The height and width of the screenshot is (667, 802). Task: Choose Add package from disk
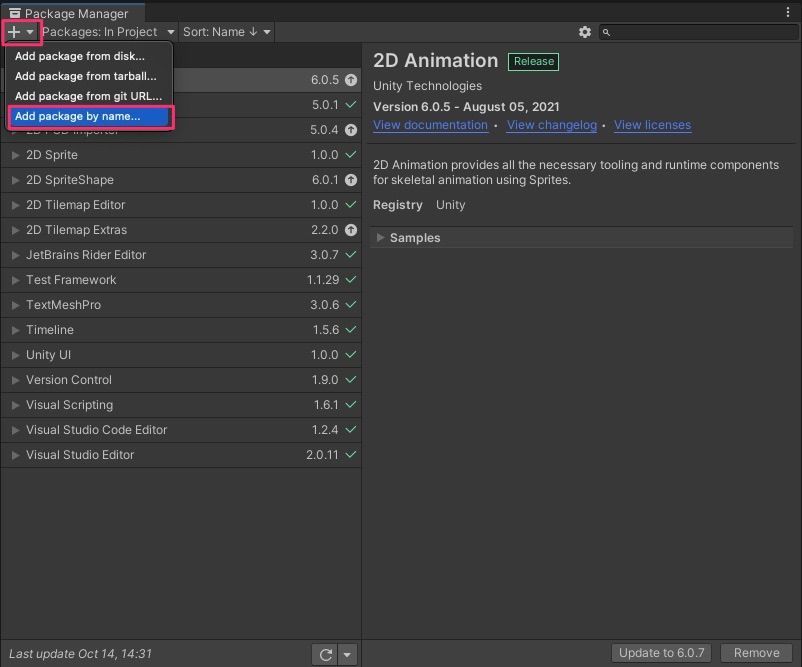pyautogui.click(x=80, y=56)
